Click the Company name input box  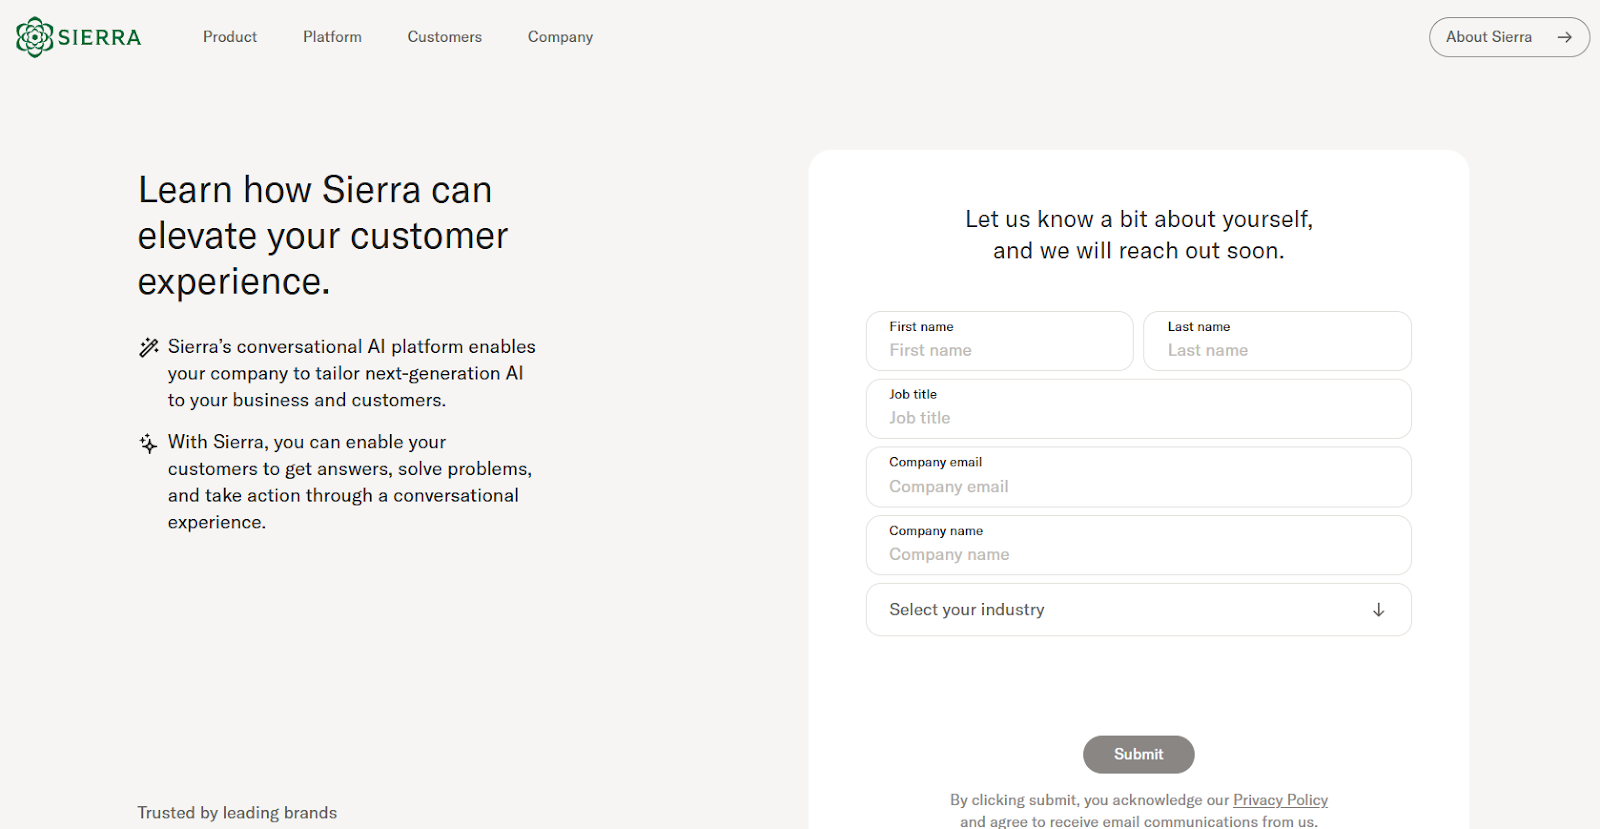(1138, 554)
